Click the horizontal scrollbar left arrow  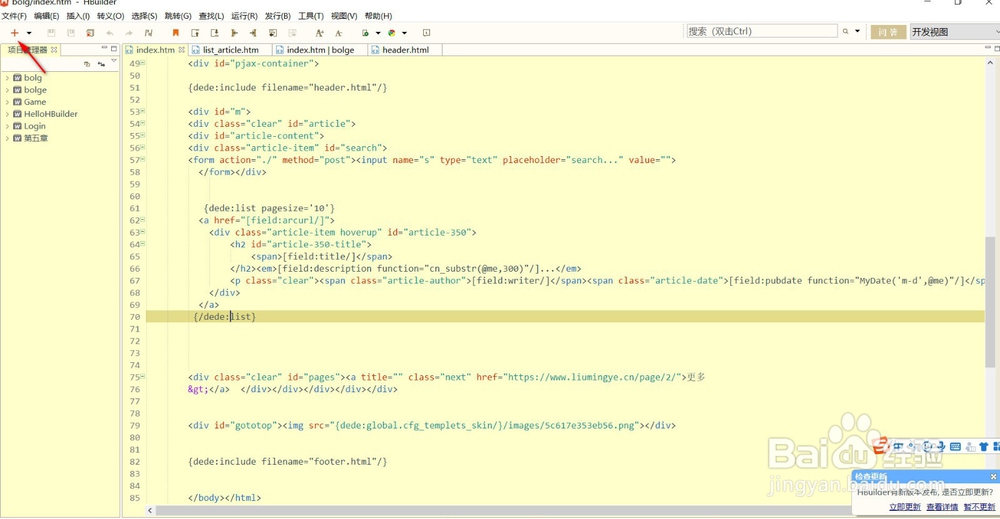coord(151,511)
